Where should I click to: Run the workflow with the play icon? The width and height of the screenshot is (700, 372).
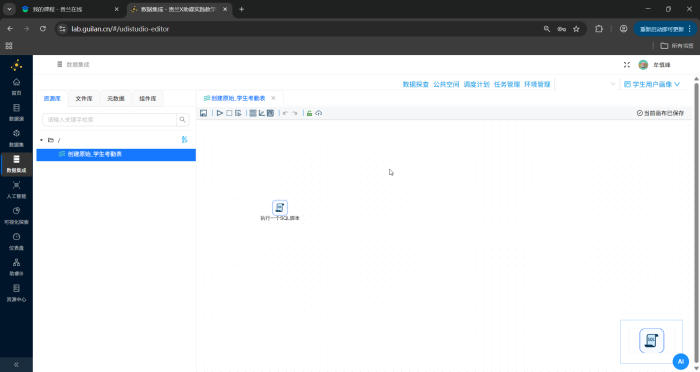(220, 113)
